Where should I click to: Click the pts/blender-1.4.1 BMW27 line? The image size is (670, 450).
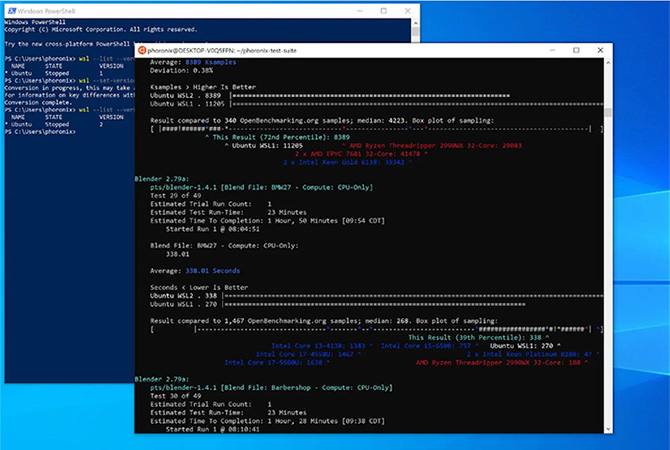point(261,187)
